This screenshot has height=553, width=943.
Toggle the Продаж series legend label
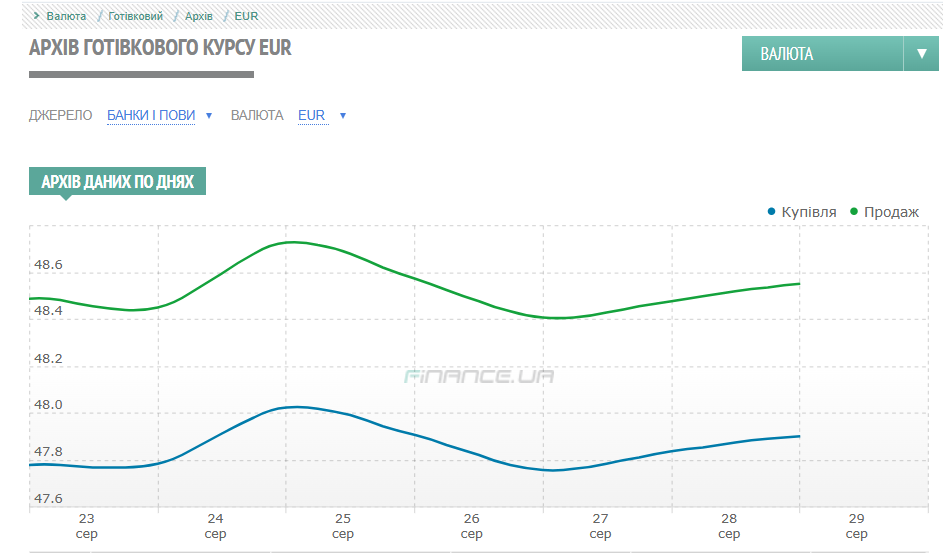[x=891, y=212]
